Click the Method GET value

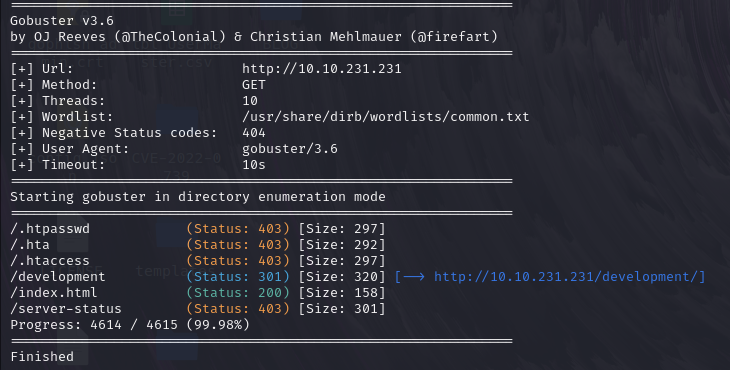[254, 85]
